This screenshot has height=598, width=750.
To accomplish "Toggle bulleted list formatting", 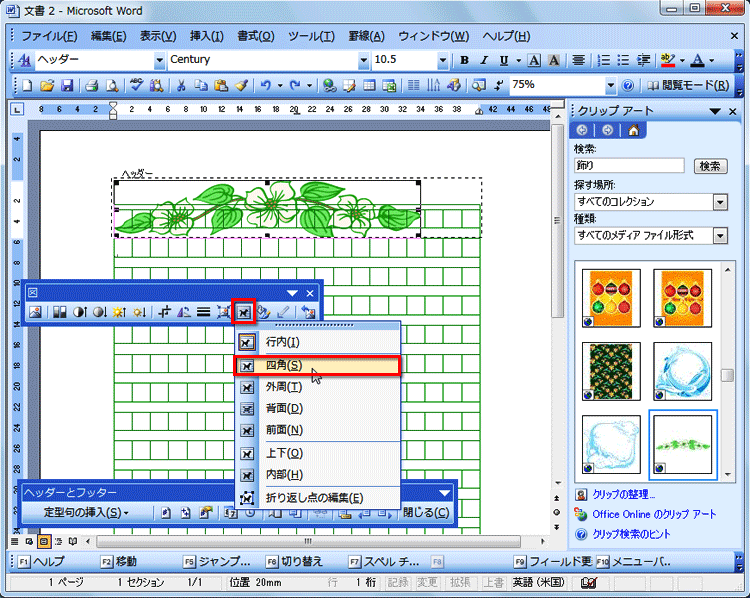I will [623, 60].
